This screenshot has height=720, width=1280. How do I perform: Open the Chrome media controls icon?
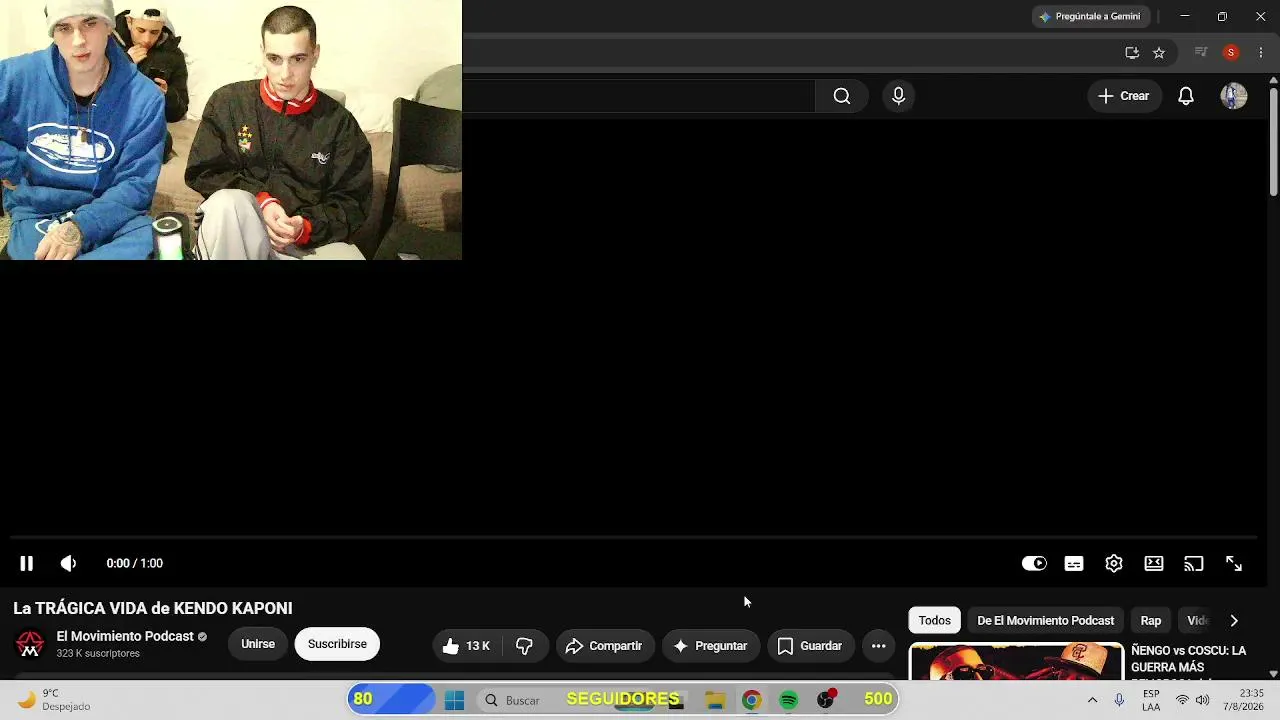tap(1202, 53)
